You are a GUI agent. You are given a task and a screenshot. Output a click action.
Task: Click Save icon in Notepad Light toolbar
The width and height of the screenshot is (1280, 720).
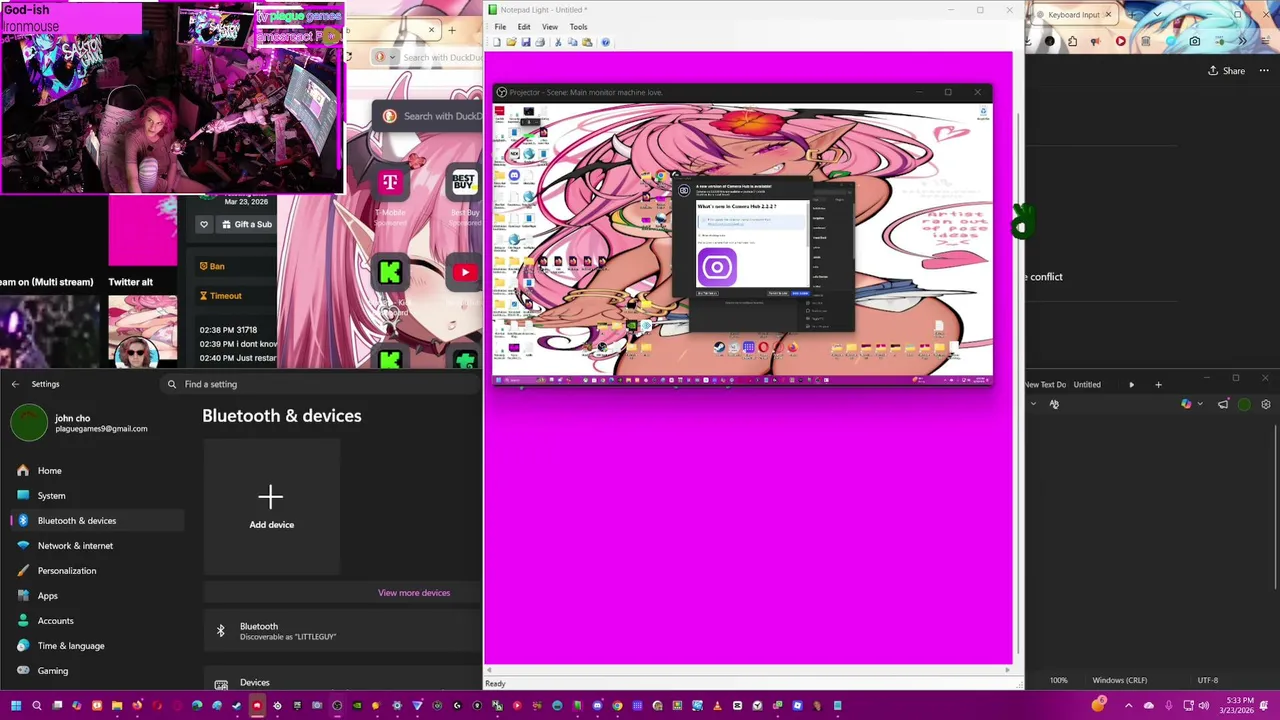point(526,42)
